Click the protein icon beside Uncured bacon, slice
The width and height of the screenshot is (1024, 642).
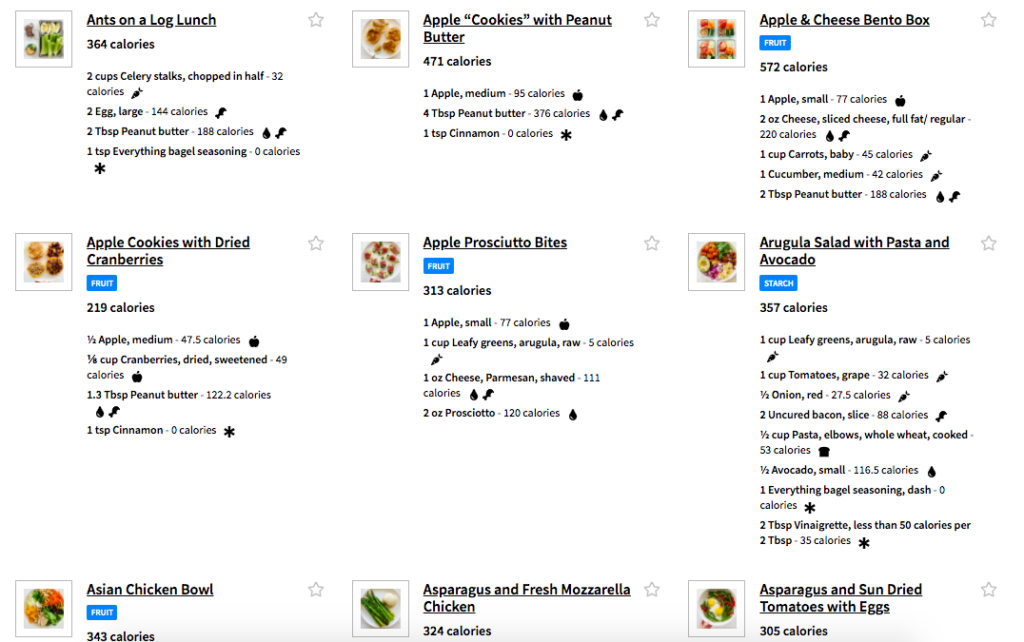pos(941,416)
